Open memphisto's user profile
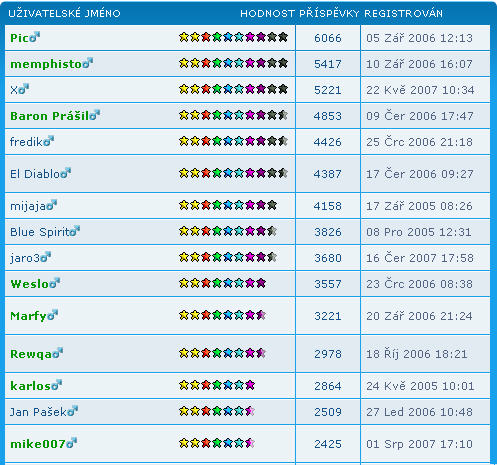 46,64
